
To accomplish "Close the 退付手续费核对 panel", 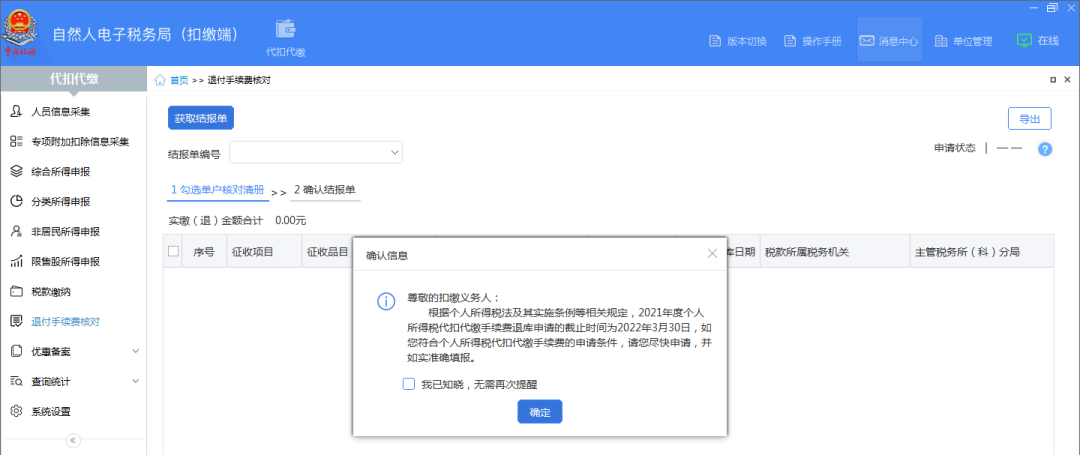I will pos(1067,80).
